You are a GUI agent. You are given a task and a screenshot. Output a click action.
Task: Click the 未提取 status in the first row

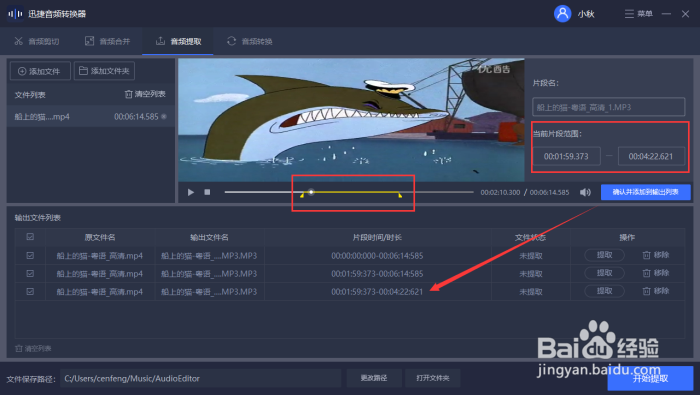tap(531, 256)
